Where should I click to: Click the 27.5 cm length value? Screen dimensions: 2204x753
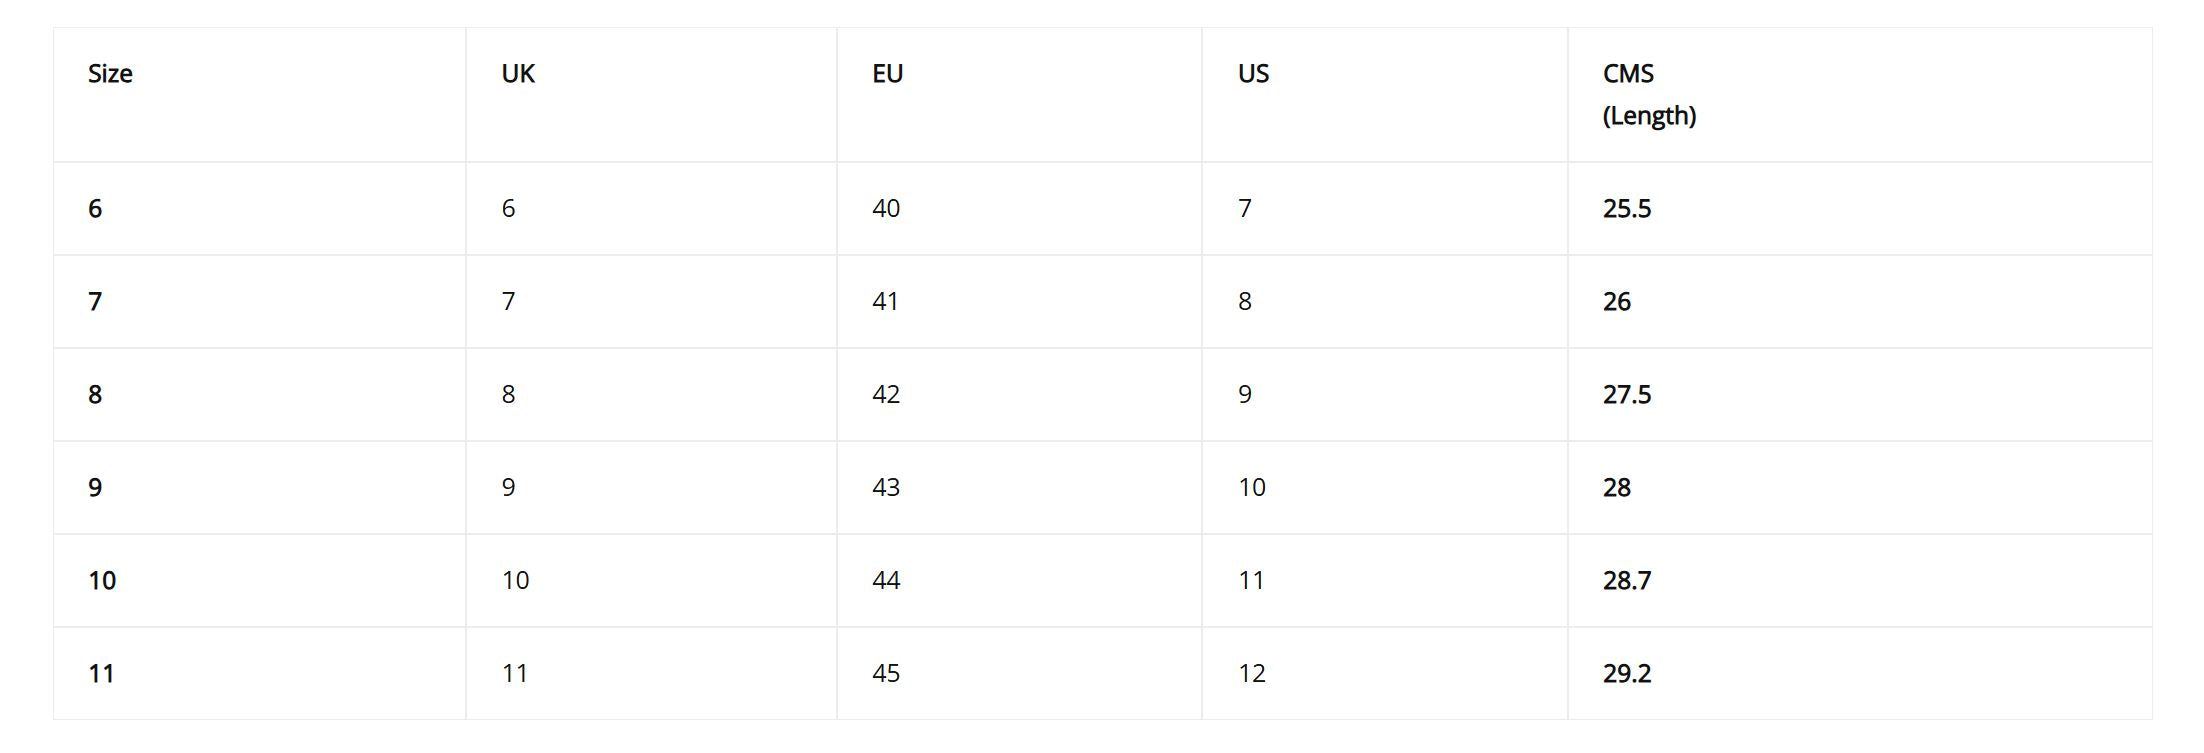[x=1626, y=395]
